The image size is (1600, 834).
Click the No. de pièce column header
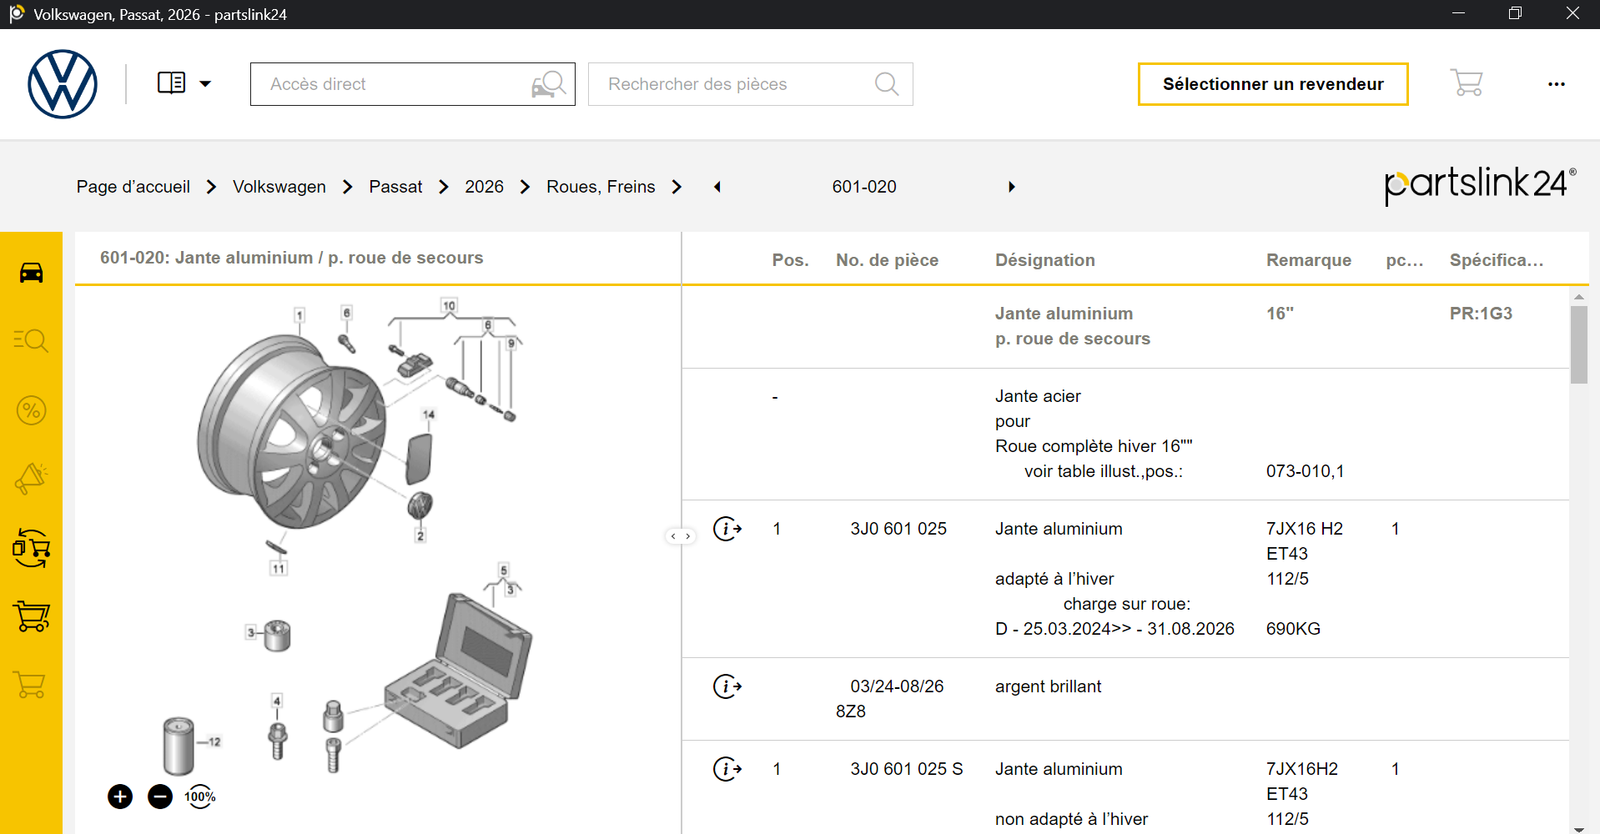click(x=887, y=260)
